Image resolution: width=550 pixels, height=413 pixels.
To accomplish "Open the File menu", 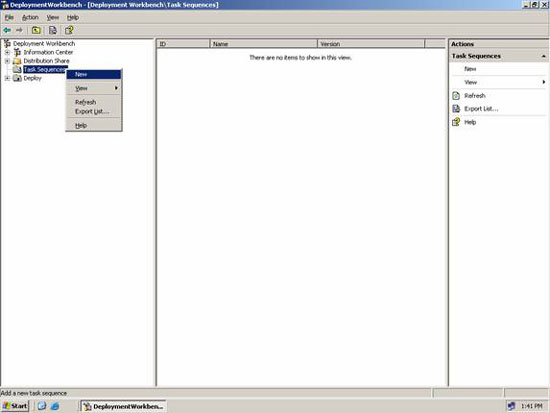I will pyautogui.click(x=9, y=17).
